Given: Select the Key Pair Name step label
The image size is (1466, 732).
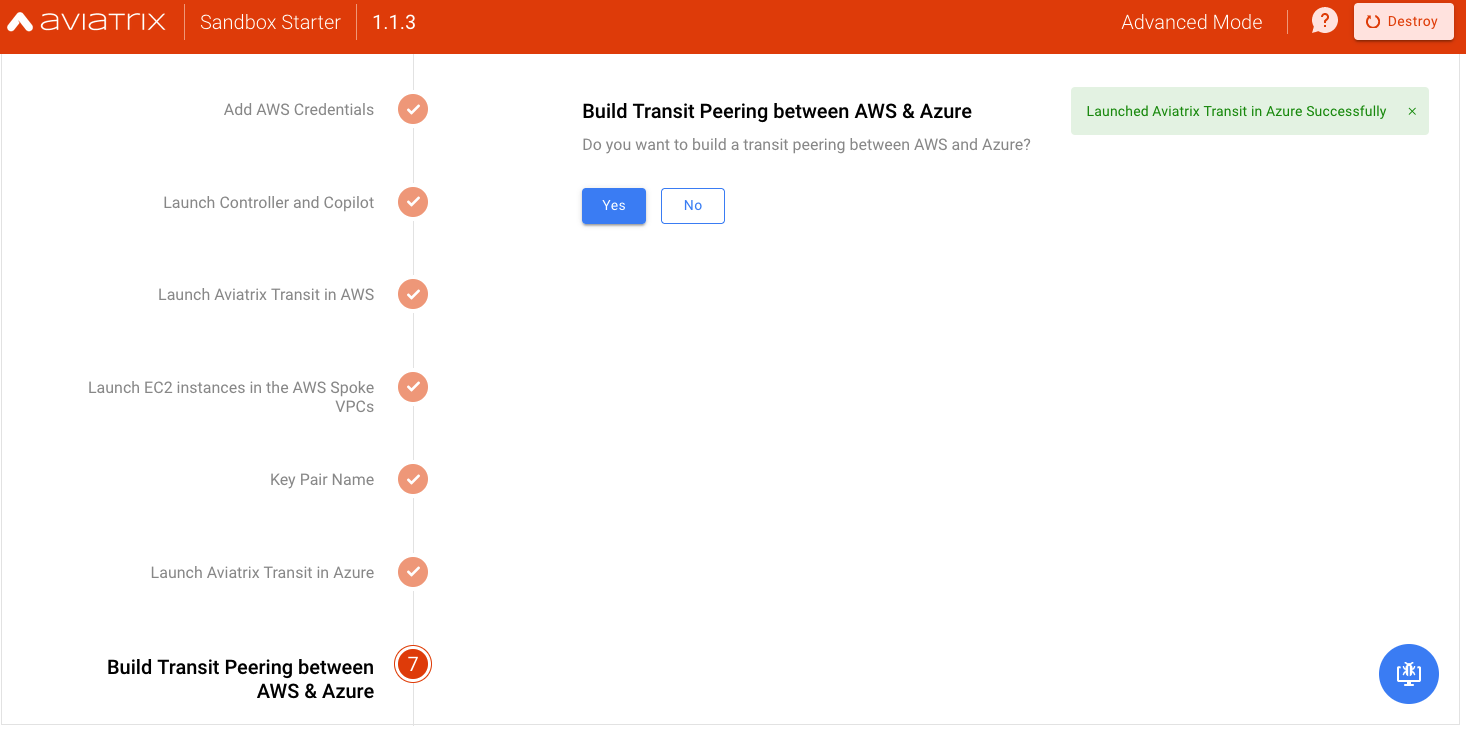Looking at the screenshot, I should [322, 480].
